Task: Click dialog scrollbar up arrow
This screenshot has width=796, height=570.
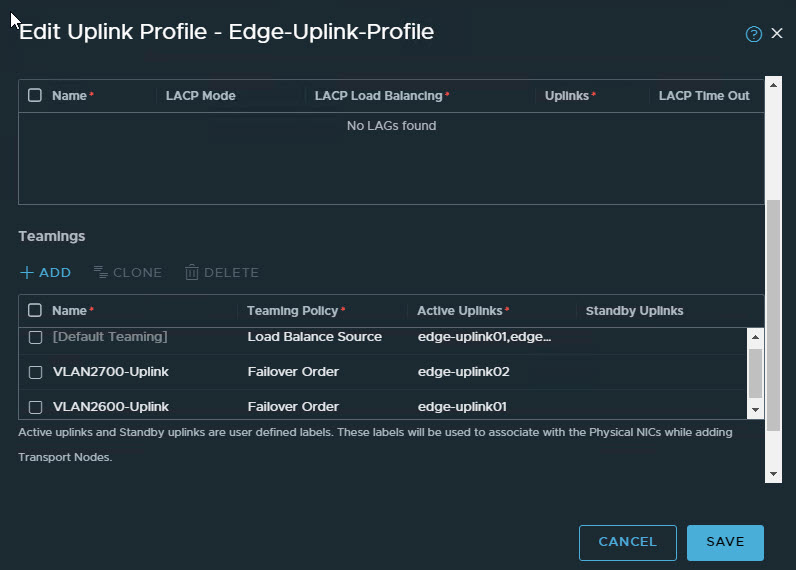Action: [x=773, y=84]
